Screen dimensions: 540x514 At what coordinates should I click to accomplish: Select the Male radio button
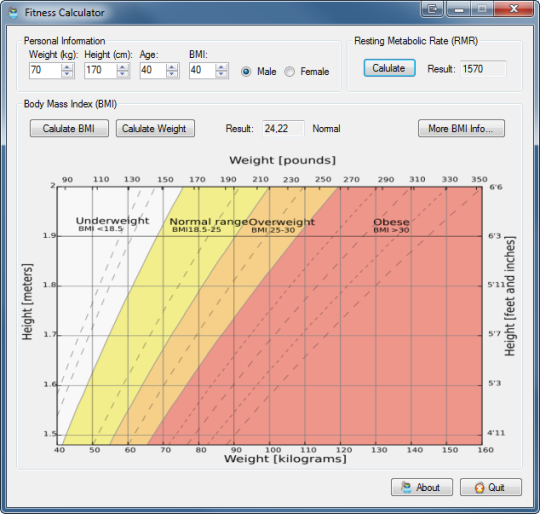pos(246,72)
